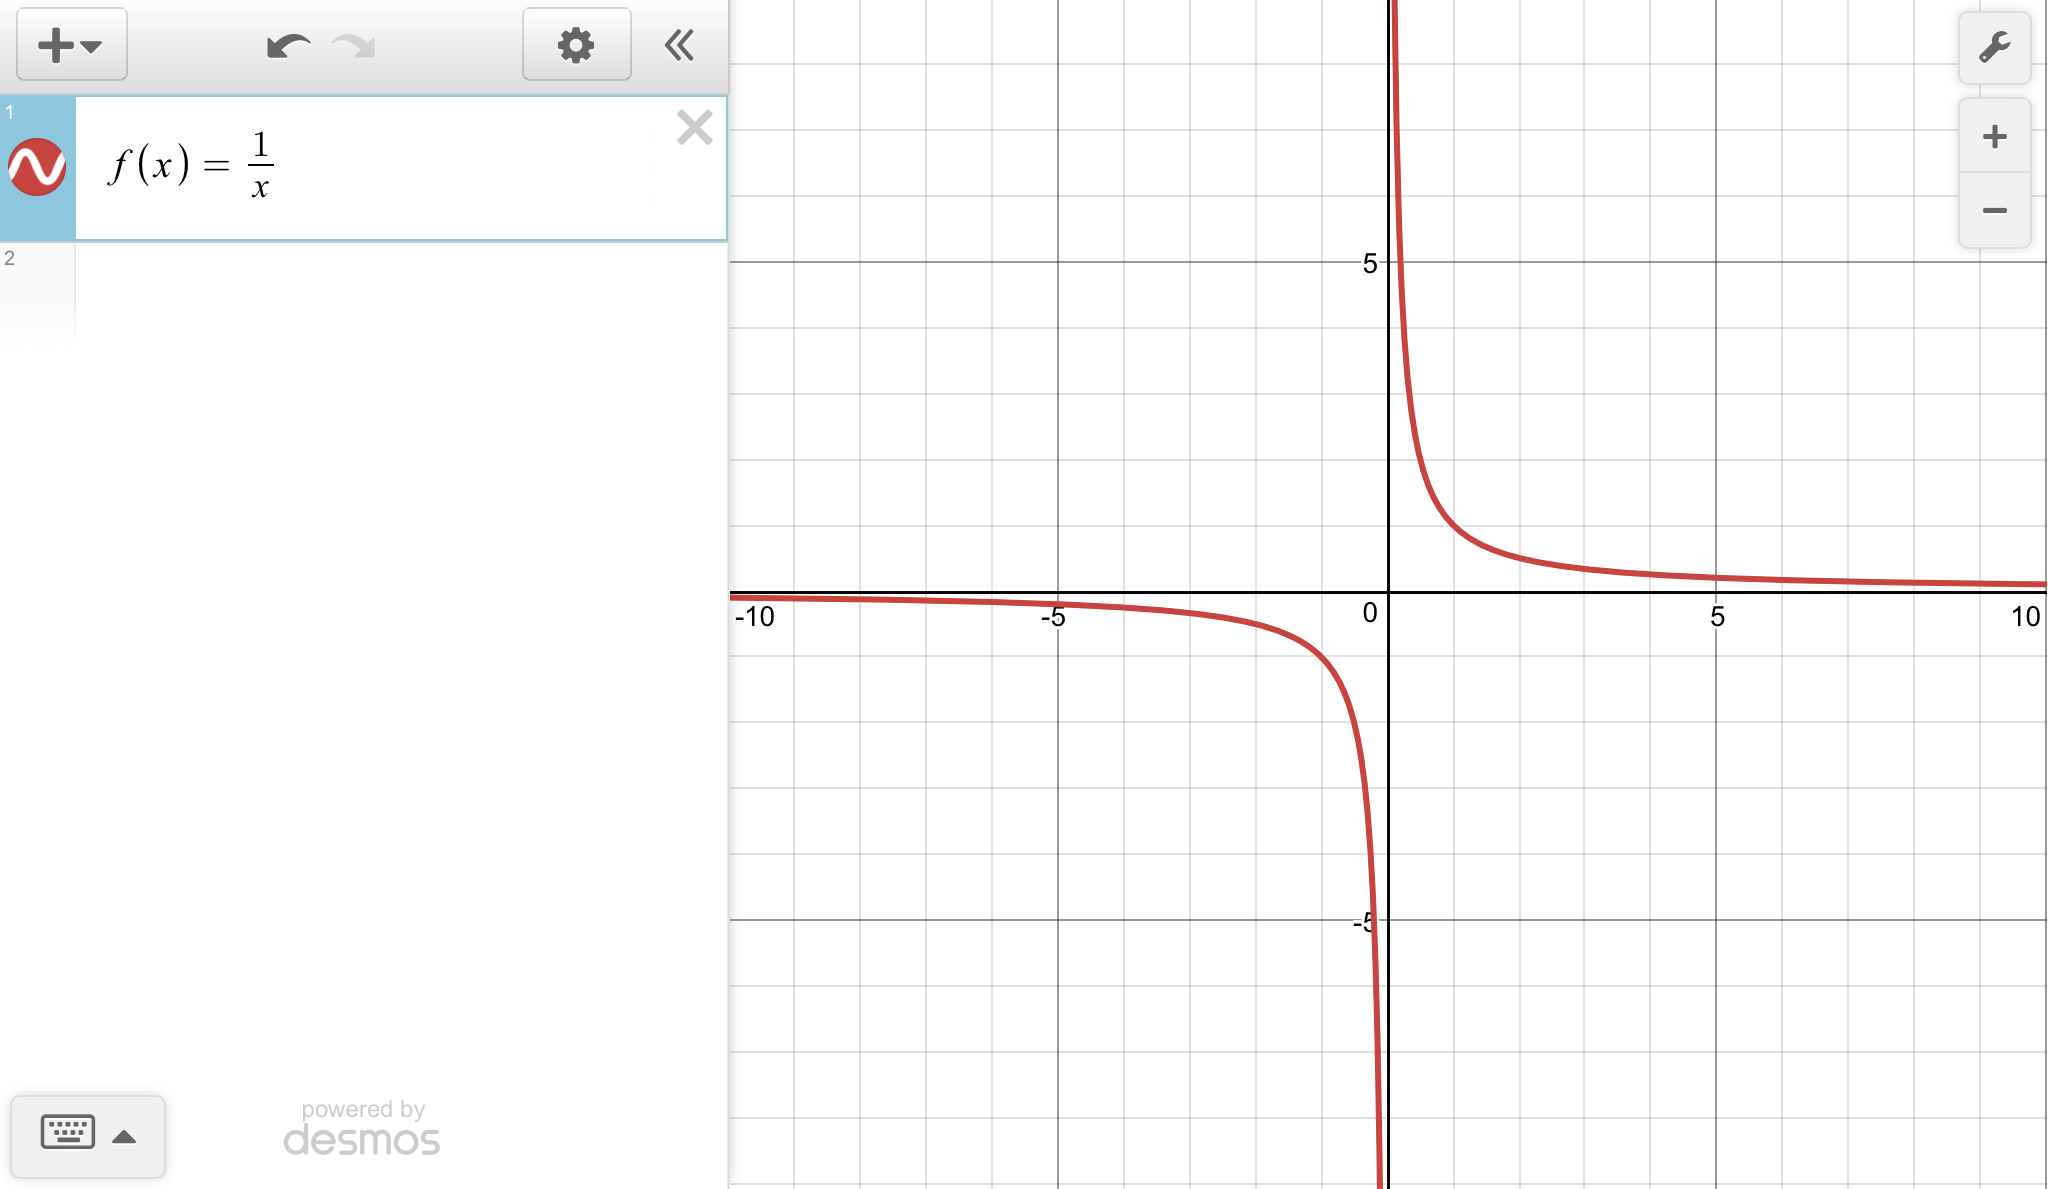Toggle visibility of f(x) curve icon
Screen dimensions: 2048x1189
pyautogui.click(x=37, y=167)
